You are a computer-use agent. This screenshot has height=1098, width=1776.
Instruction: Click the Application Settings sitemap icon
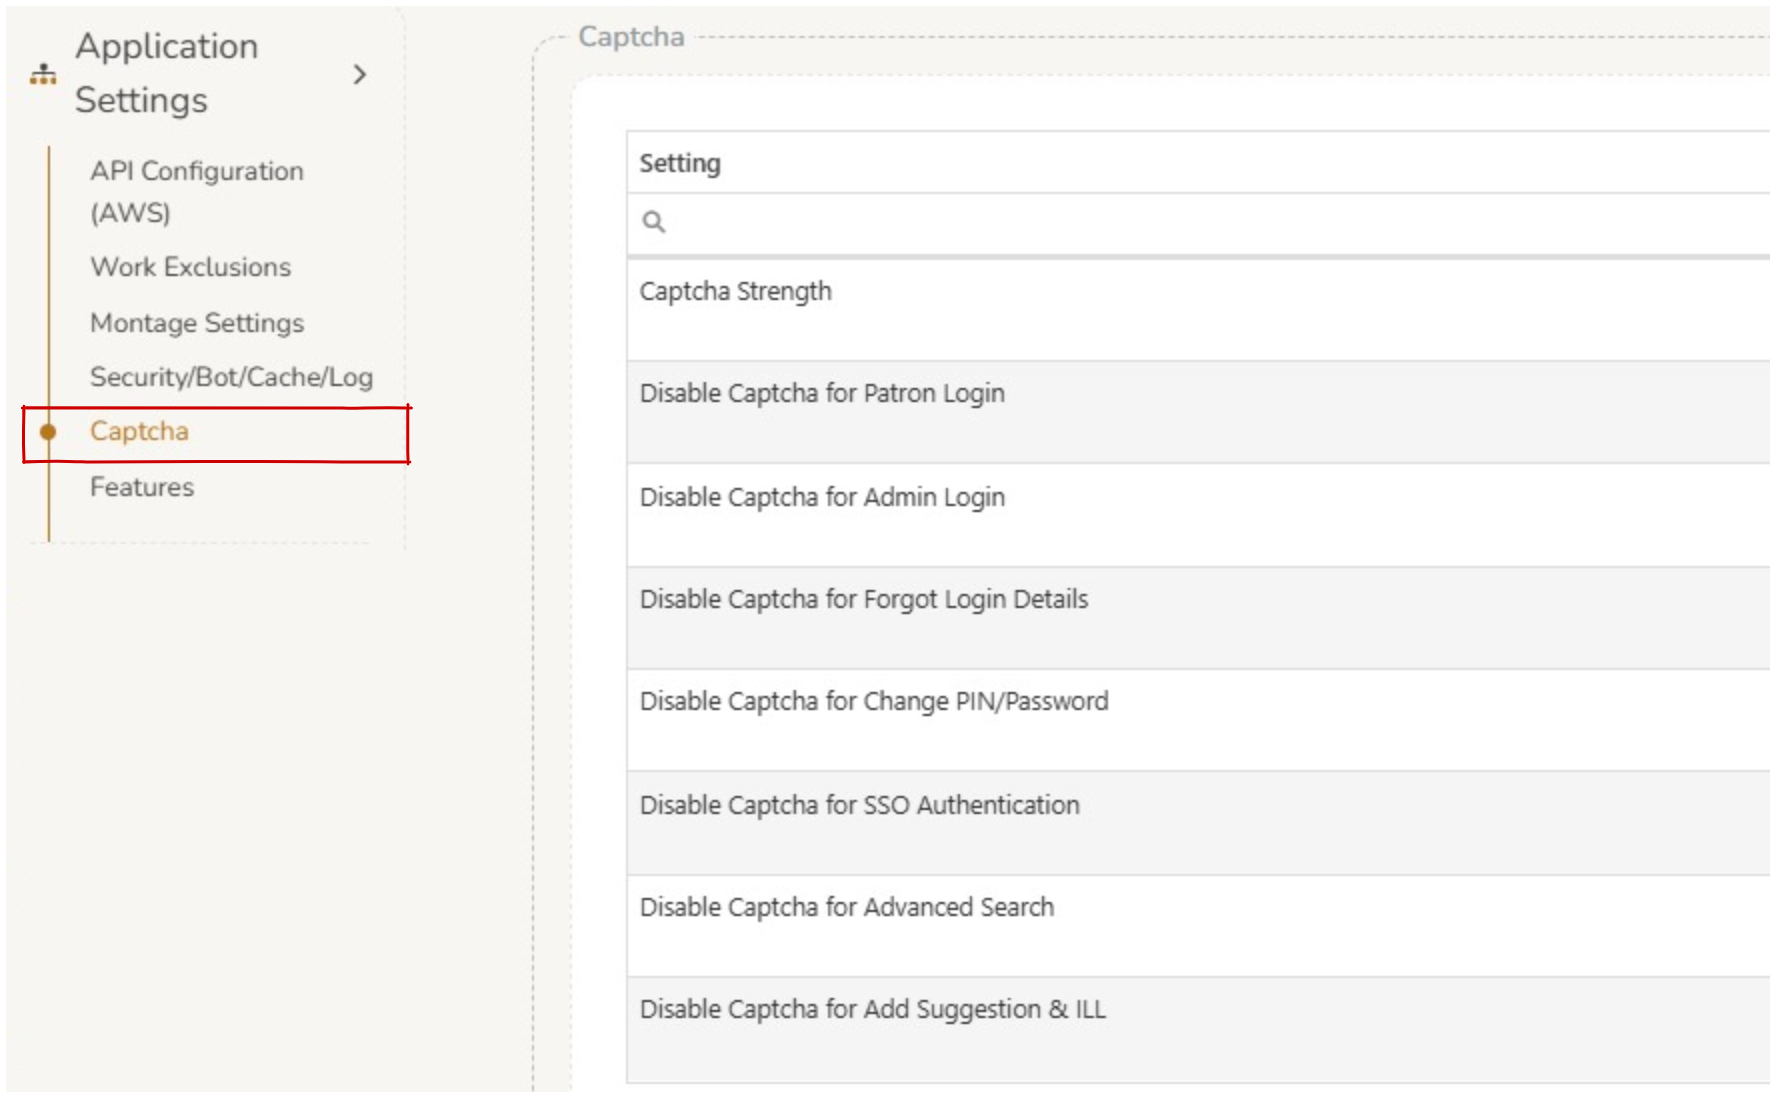point(43,74)
